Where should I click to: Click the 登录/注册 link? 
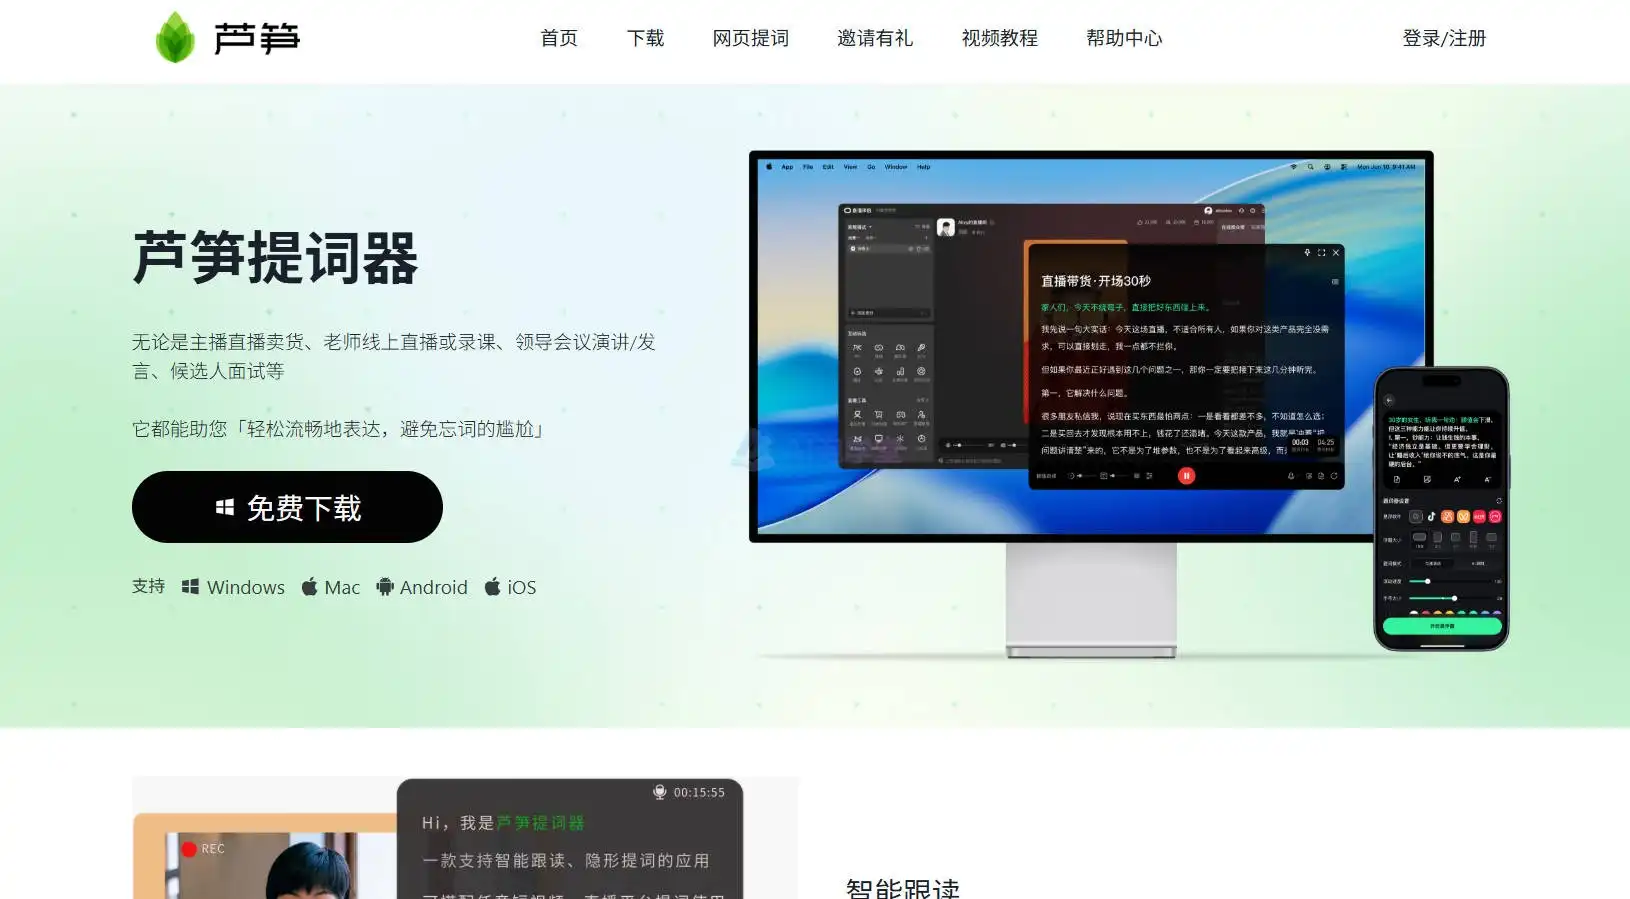point(1444,38)
